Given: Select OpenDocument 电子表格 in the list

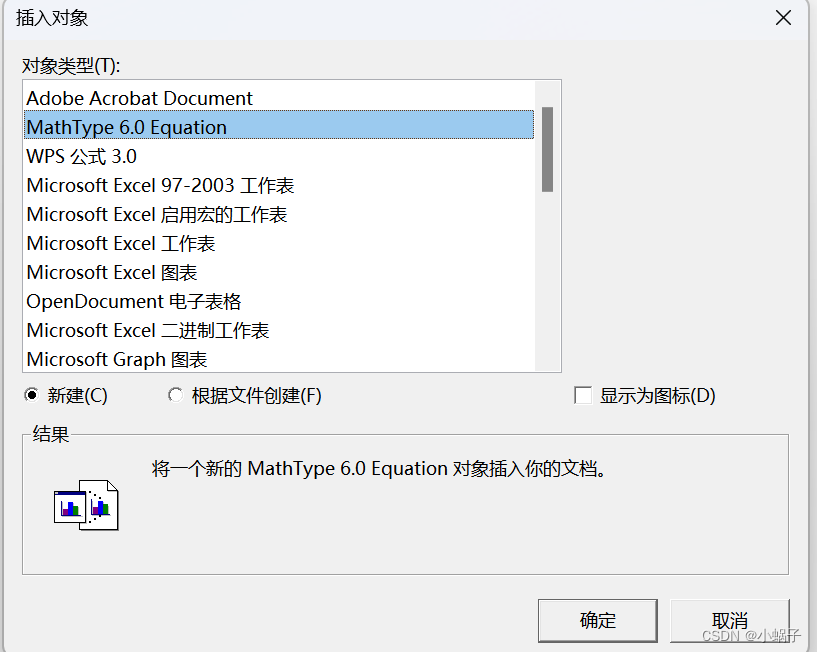Looking at the screenshot, I should click(279, 301).
